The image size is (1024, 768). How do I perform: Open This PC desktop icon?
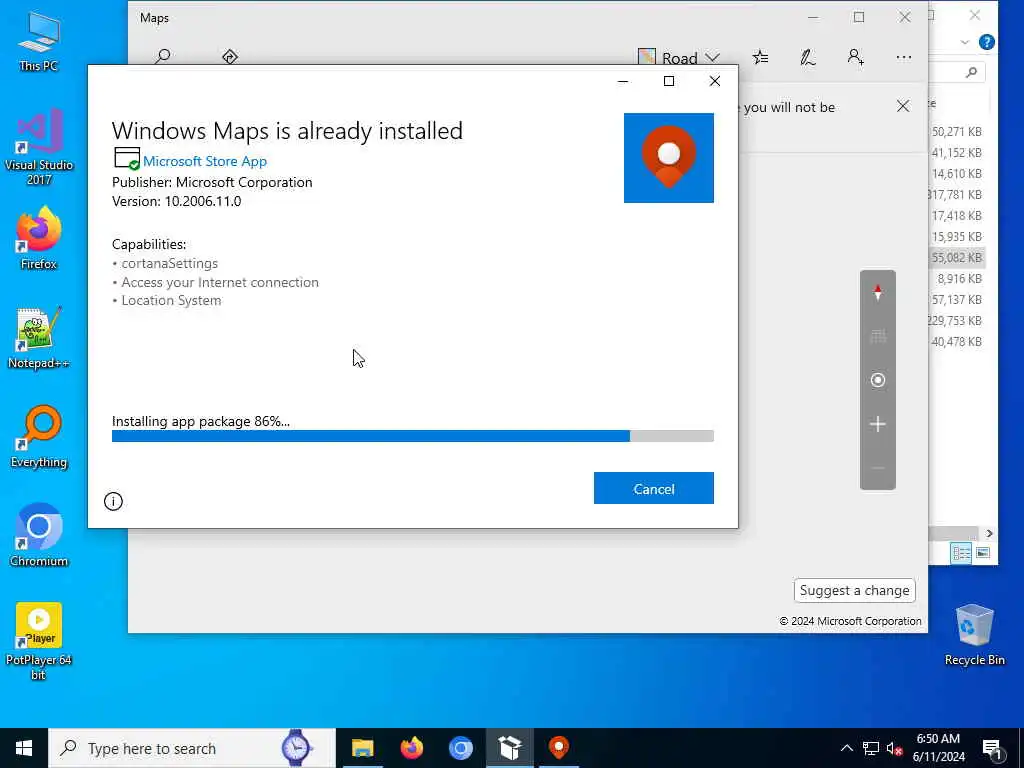pyautogui.click(x=39, y=42)
